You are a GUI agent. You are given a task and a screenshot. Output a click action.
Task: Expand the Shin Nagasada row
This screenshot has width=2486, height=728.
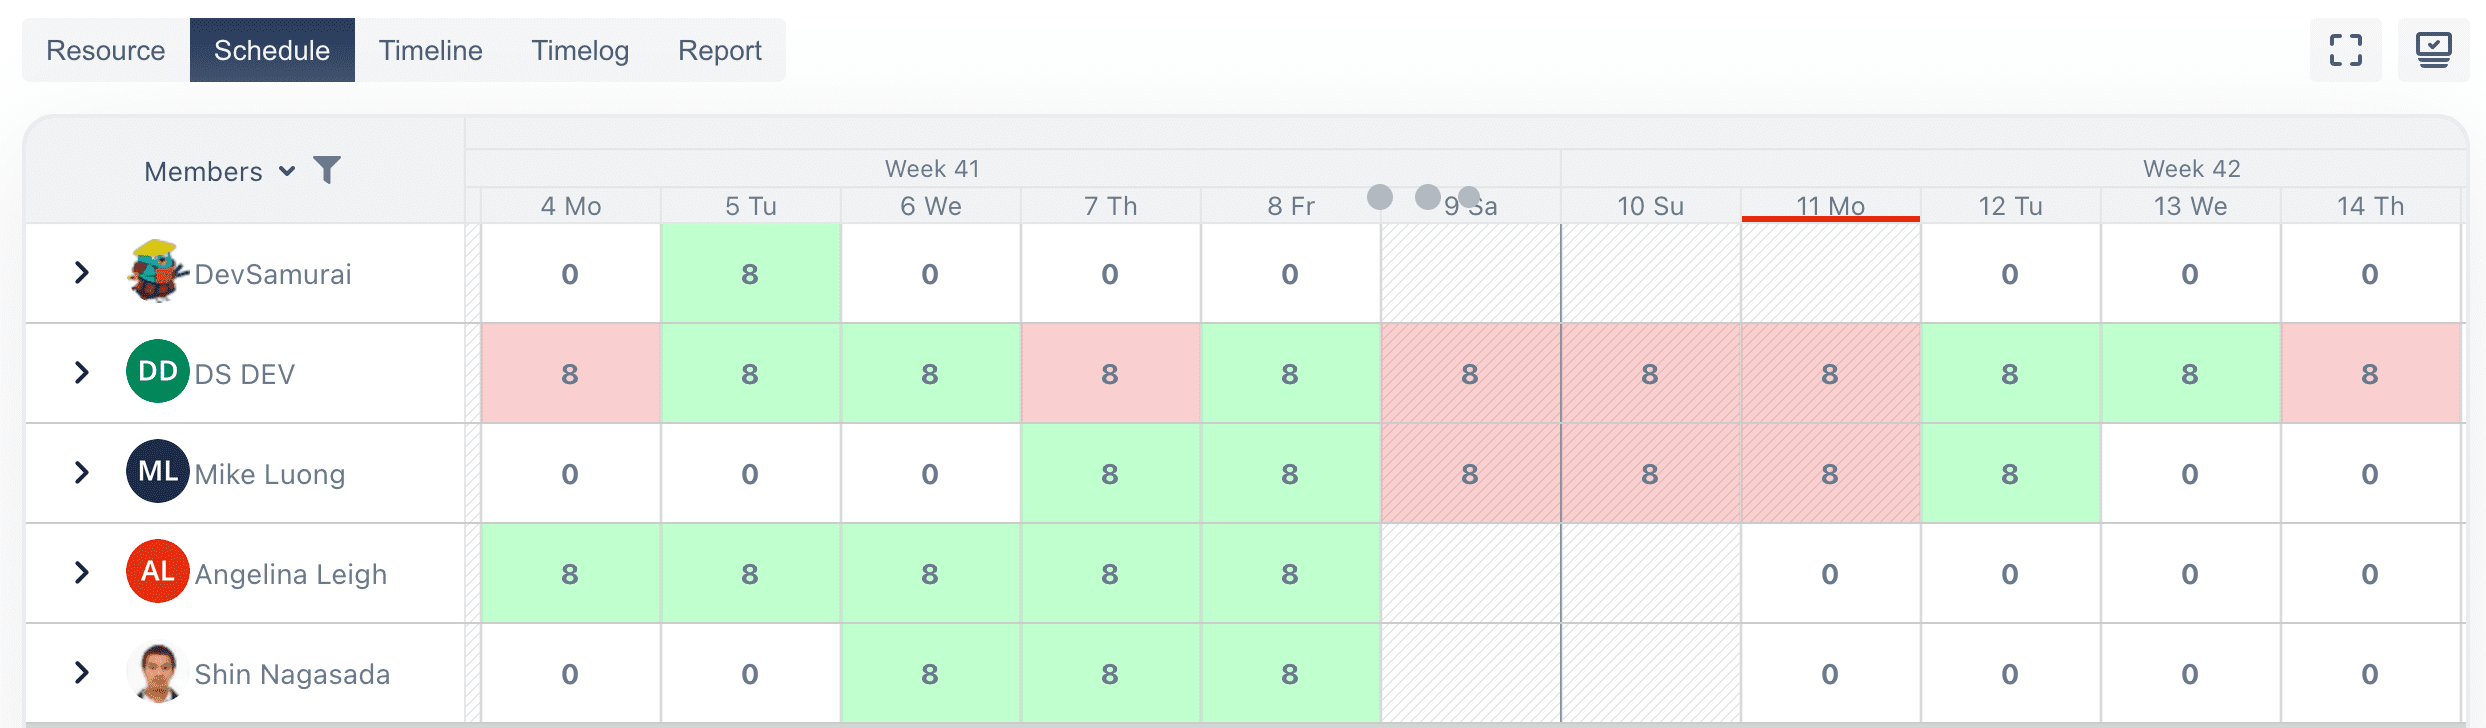point(82,672)
